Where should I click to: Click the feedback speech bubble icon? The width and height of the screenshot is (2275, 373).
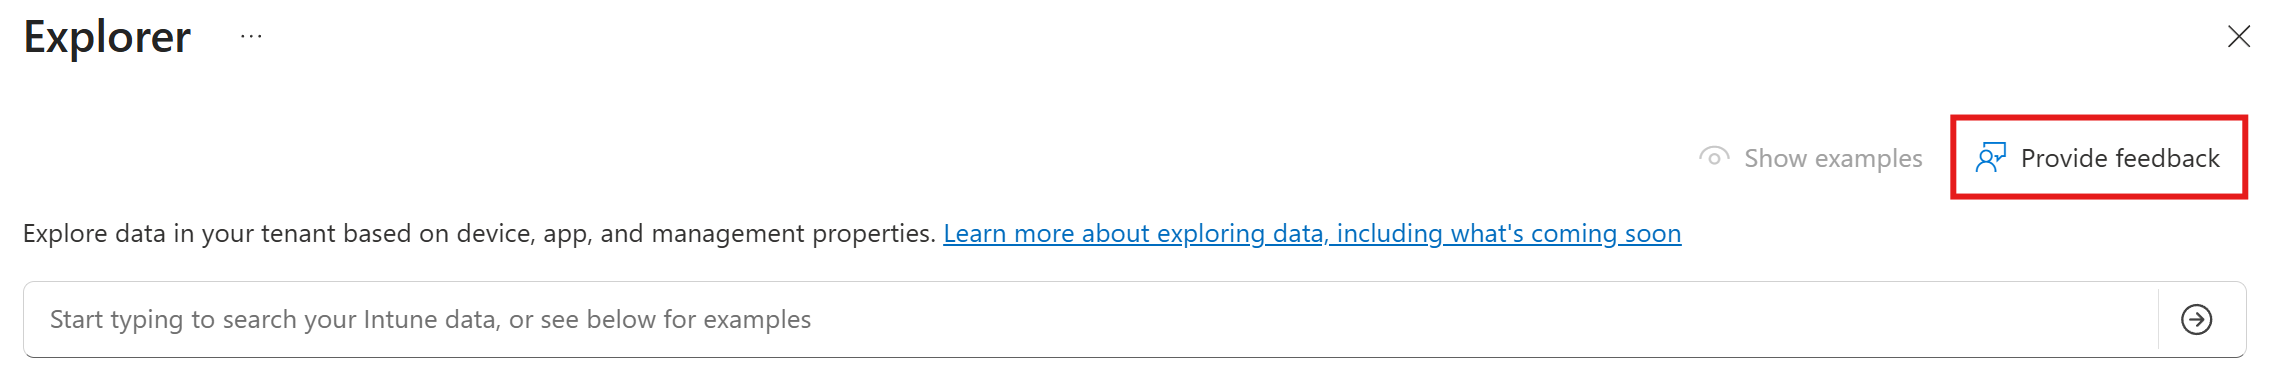[1990, 158]
